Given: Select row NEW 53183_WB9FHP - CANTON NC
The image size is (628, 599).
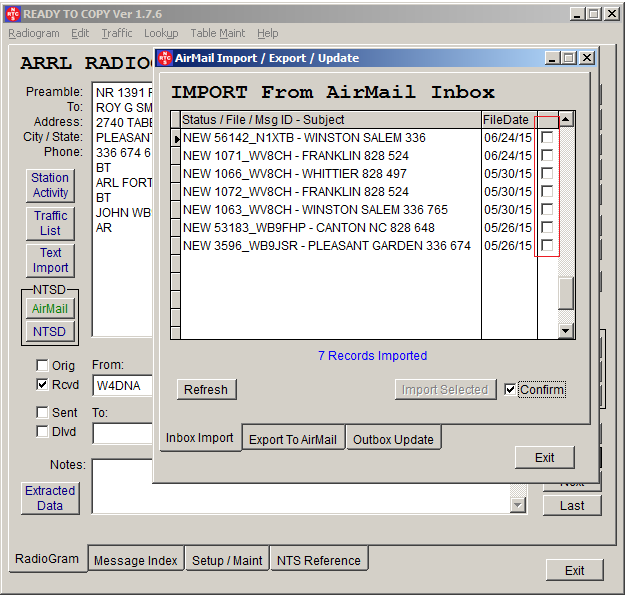Looking at the screenshot, I should 331,228.
